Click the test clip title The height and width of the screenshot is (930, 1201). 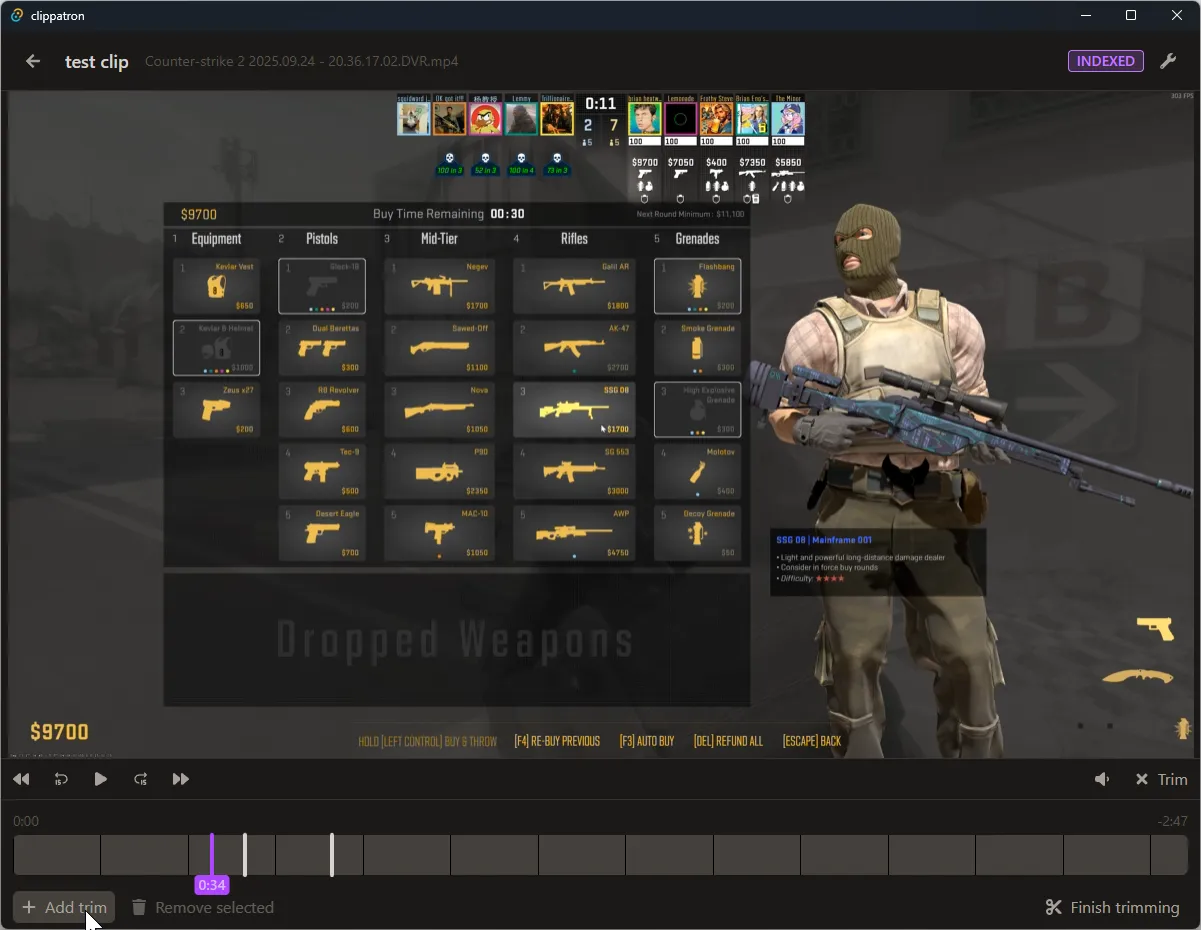pyautogui.click(x=97, y=61)
